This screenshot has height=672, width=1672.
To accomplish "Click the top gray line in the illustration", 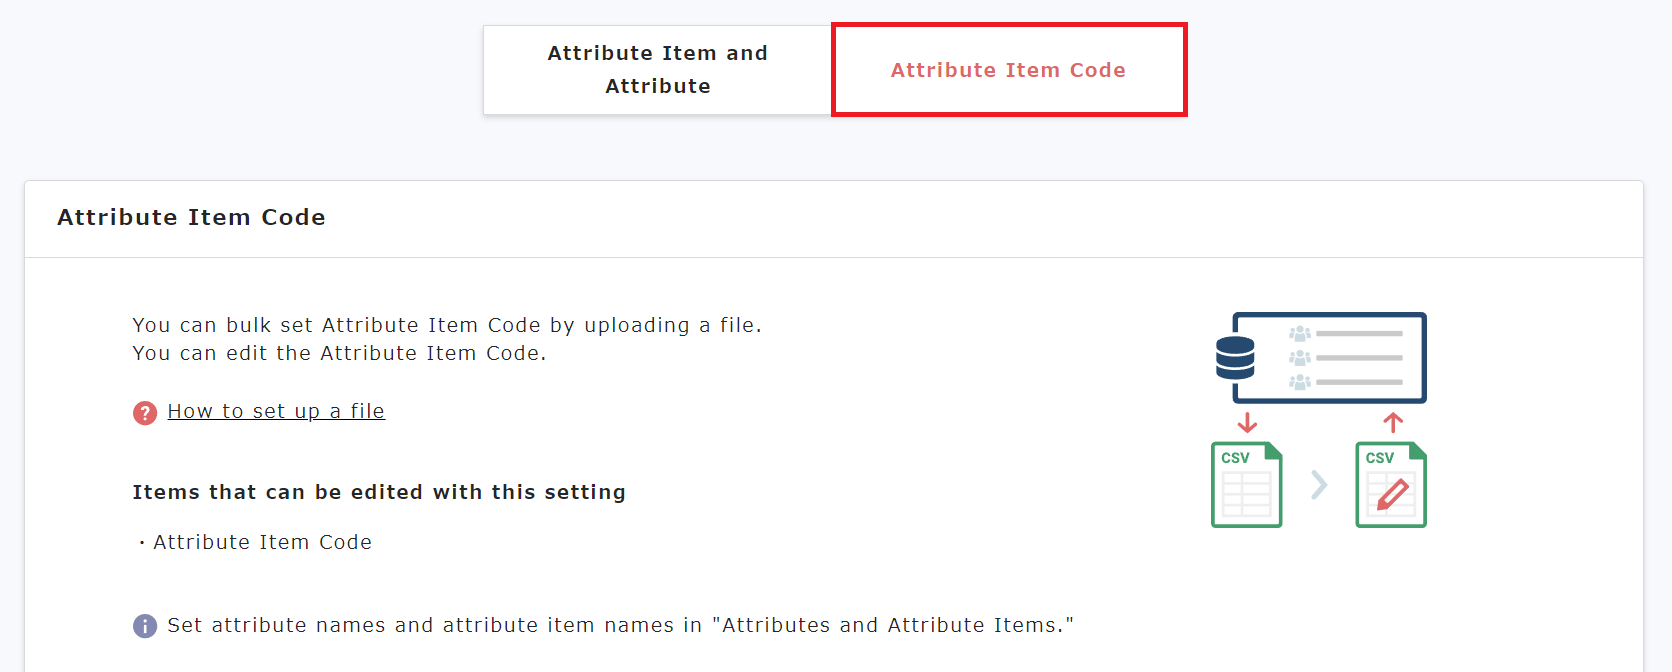I will pos(1359,334).
